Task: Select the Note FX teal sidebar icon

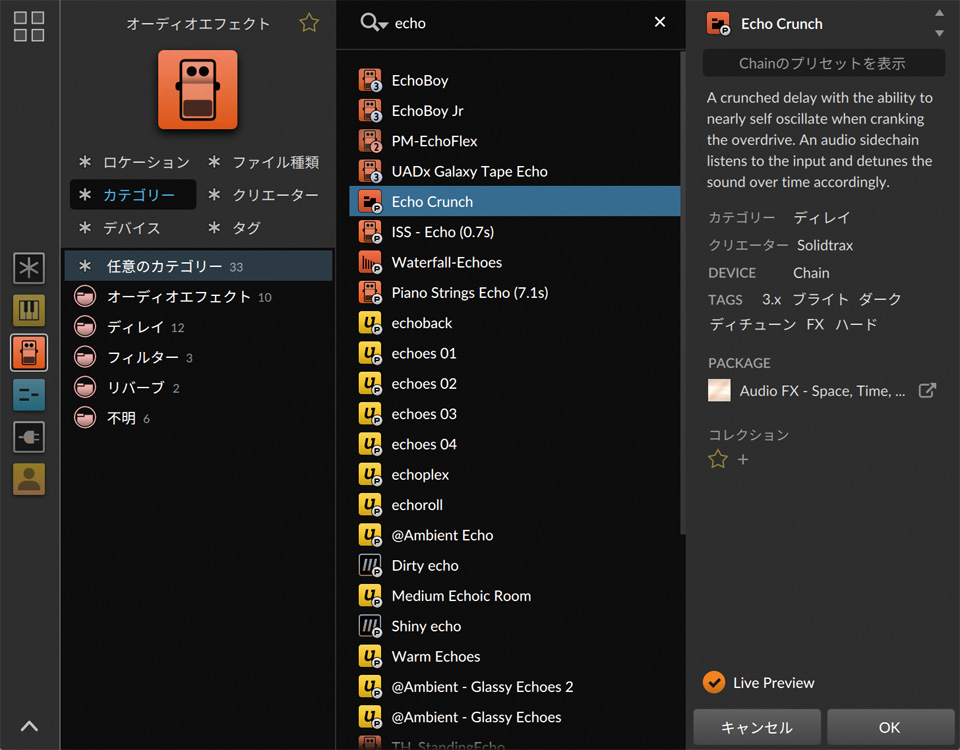Action: pos(29,395)
